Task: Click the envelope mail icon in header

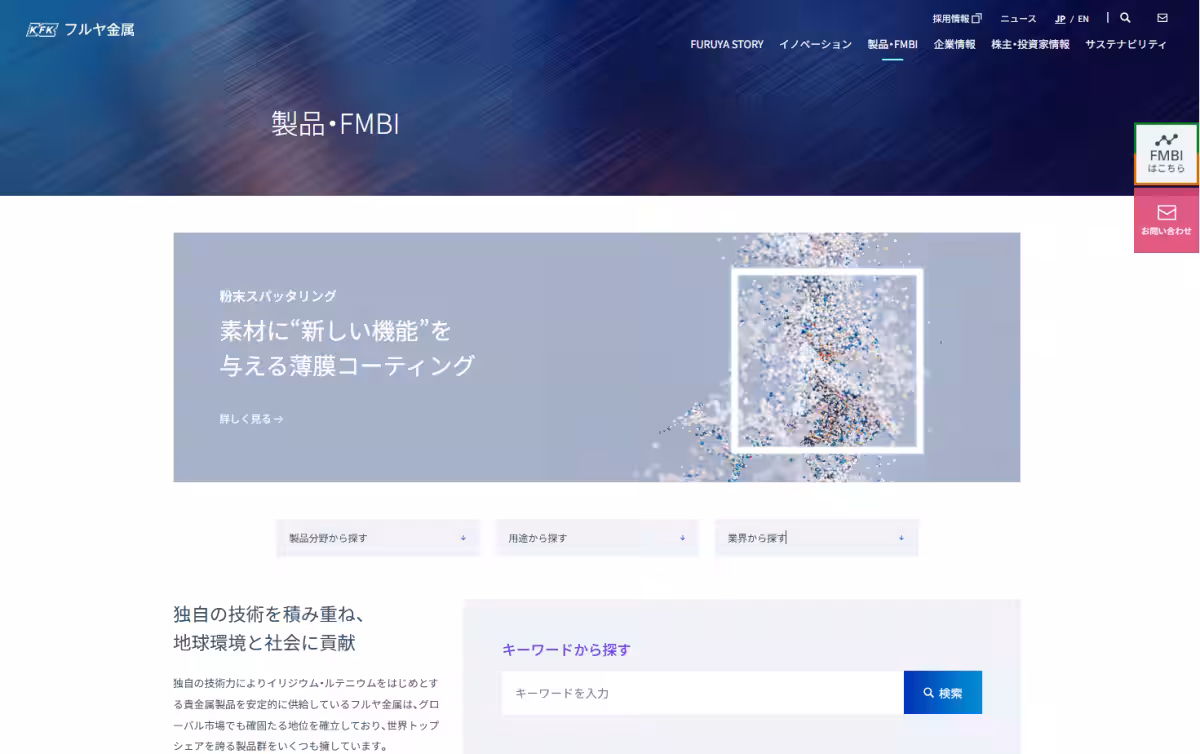Action: 1162,18
